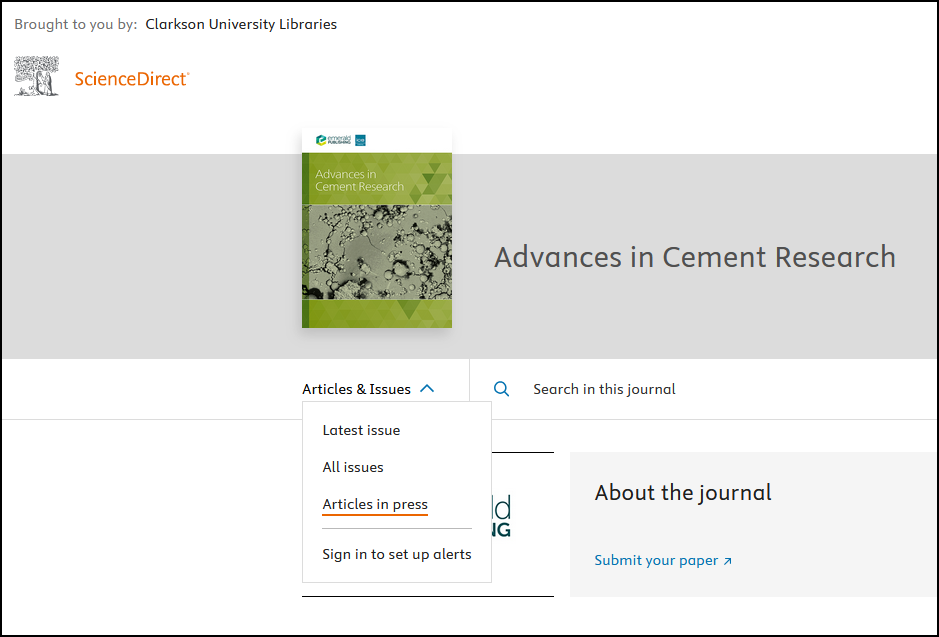The height and width of the screenshot is (637, 939).
Task: Click the journal cover microscopy image
Action: tap(377, 251)
